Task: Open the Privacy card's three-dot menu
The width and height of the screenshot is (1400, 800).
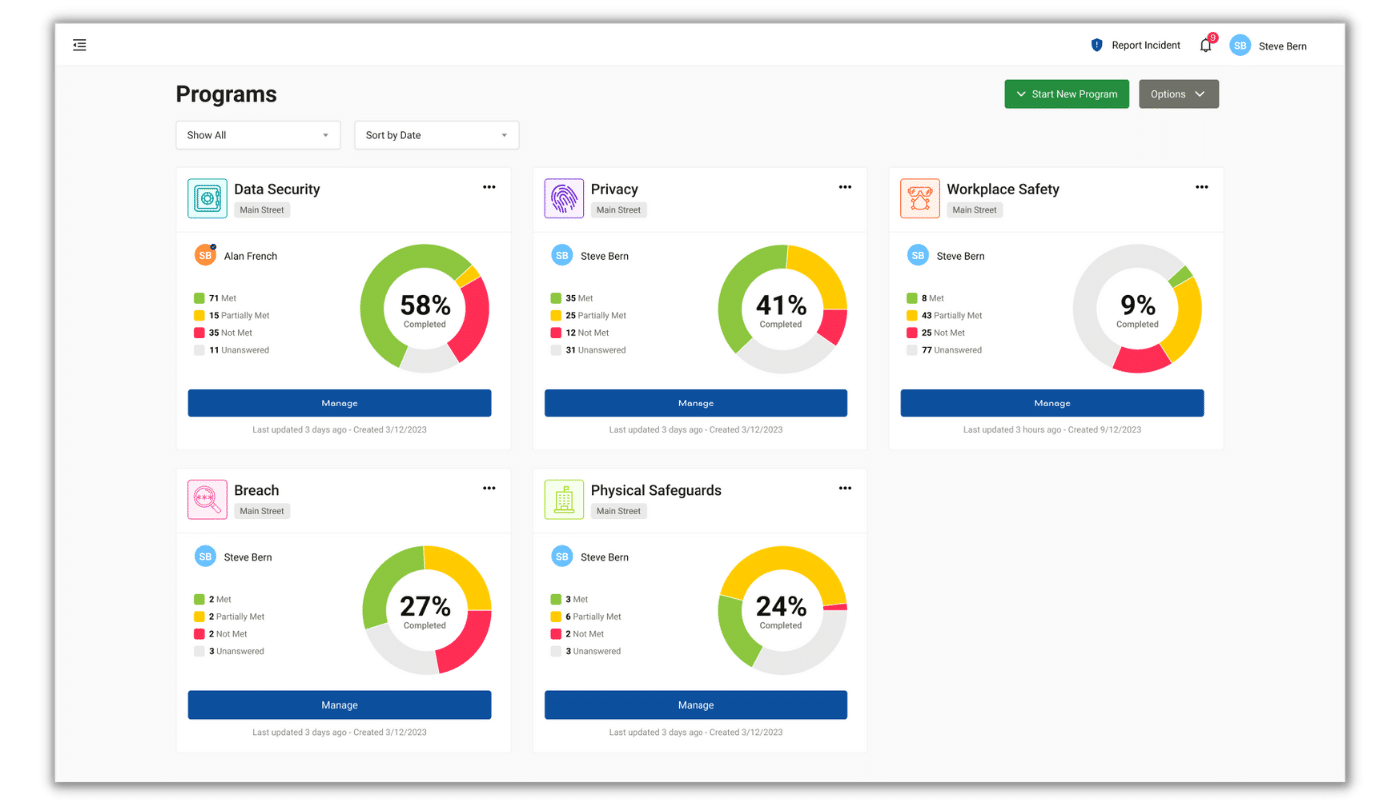Action: coord(845,186)
